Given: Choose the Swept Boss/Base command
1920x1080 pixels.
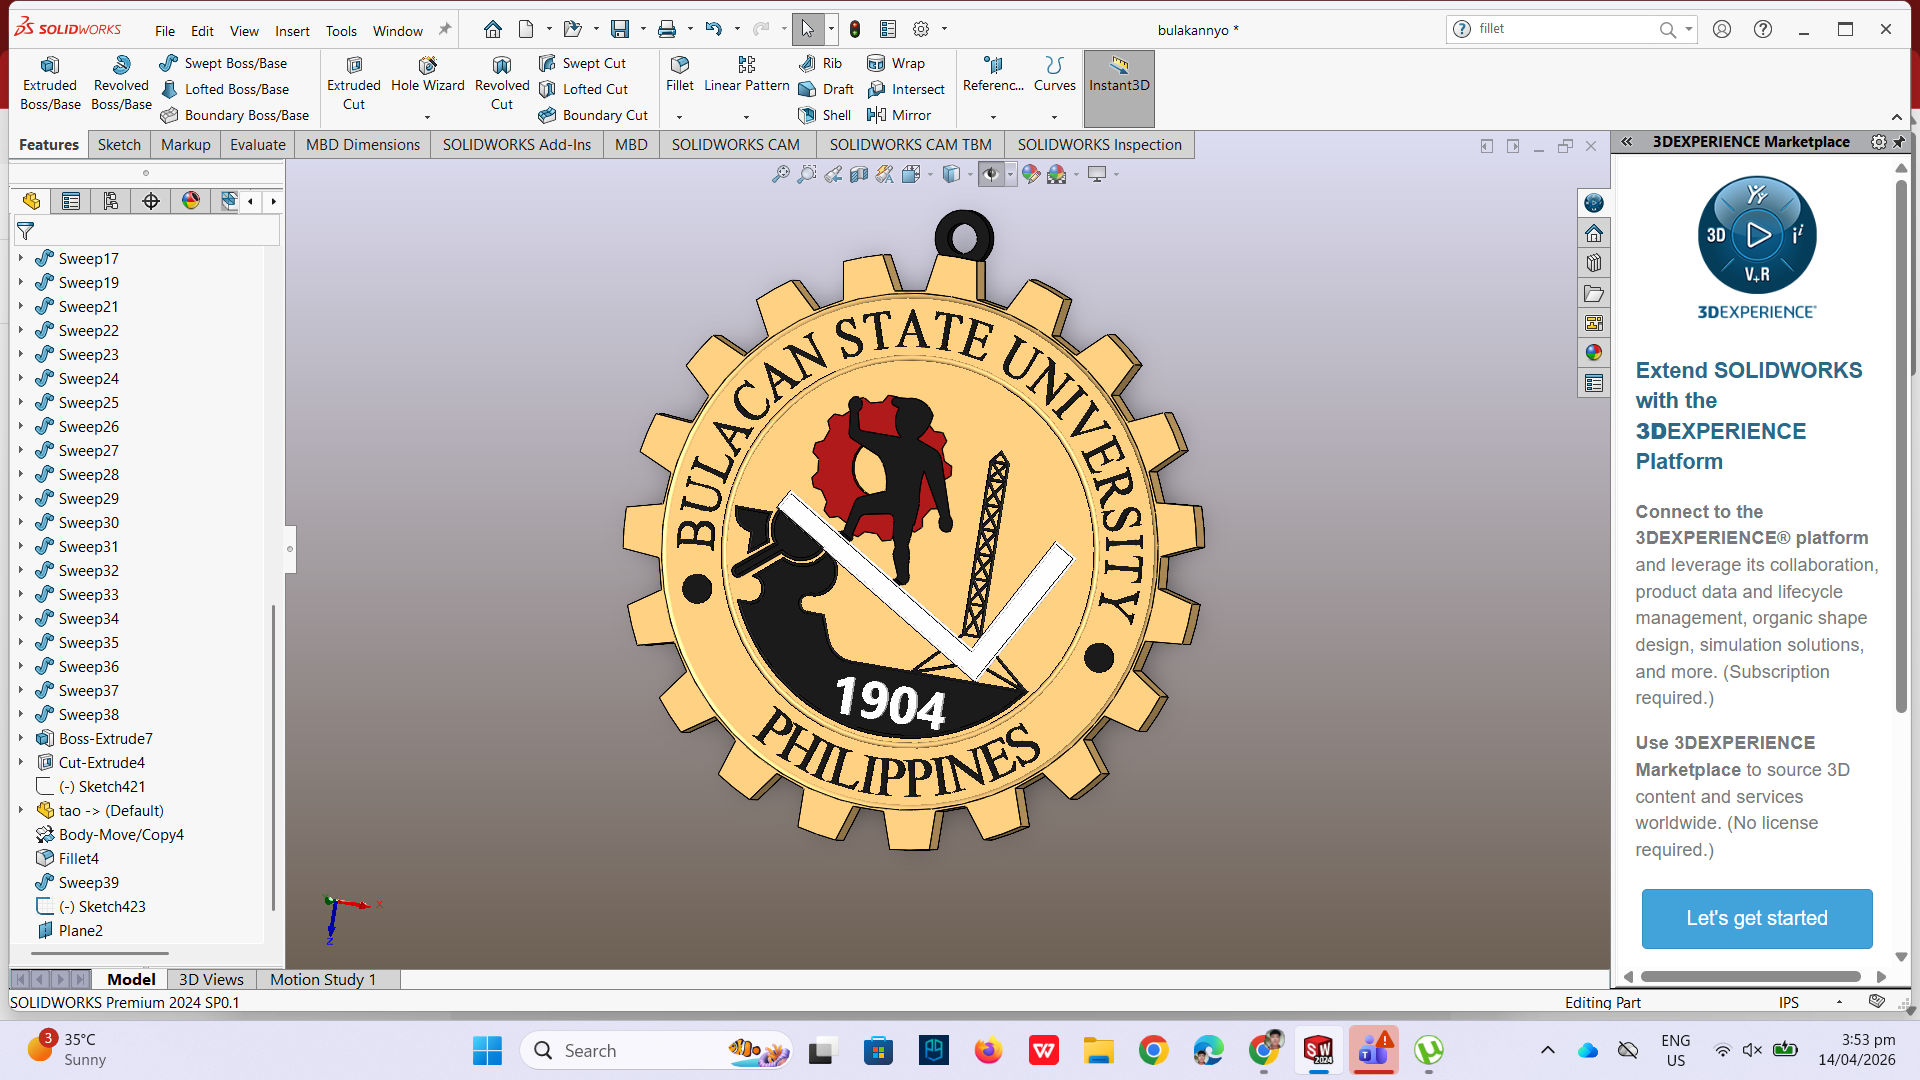Looking at the screenshot, I should 223,63.
